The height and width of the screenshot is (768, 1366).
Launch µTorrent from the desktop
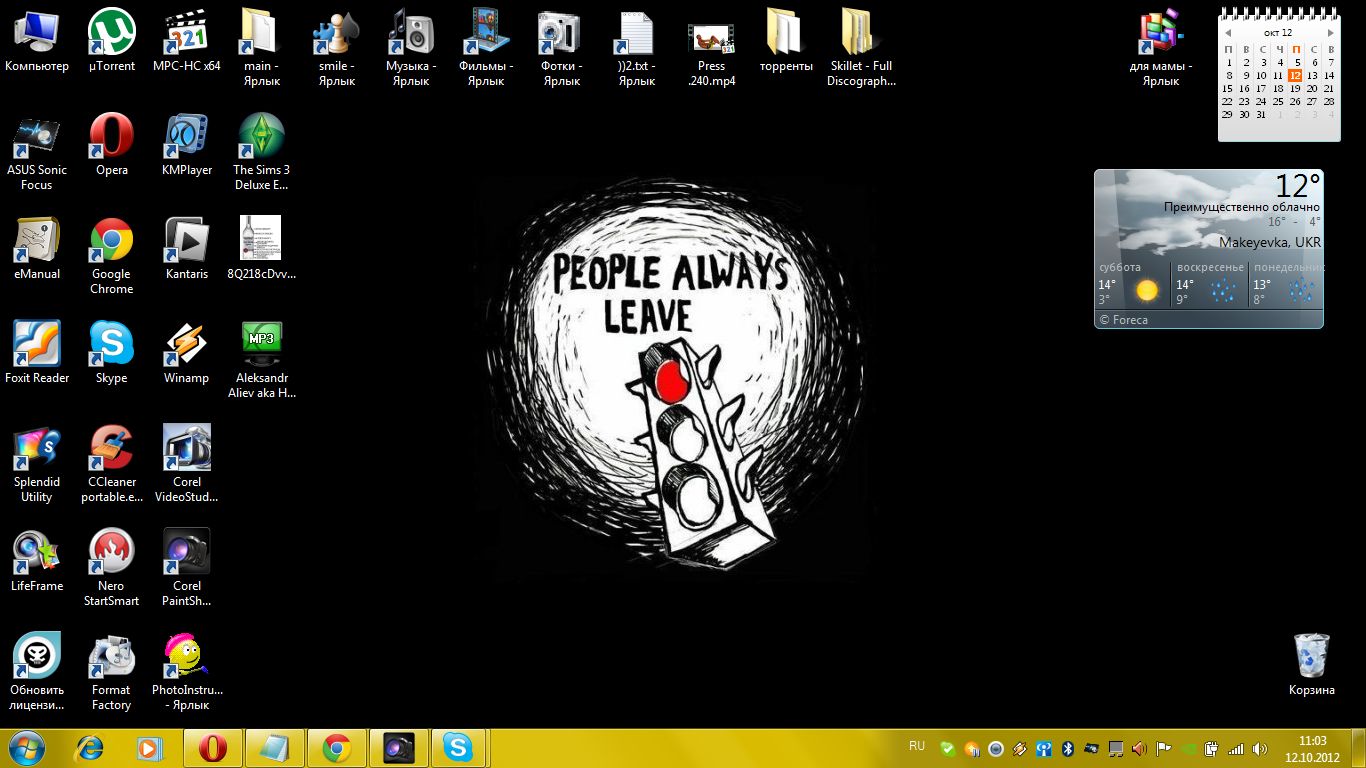(112, 41)
